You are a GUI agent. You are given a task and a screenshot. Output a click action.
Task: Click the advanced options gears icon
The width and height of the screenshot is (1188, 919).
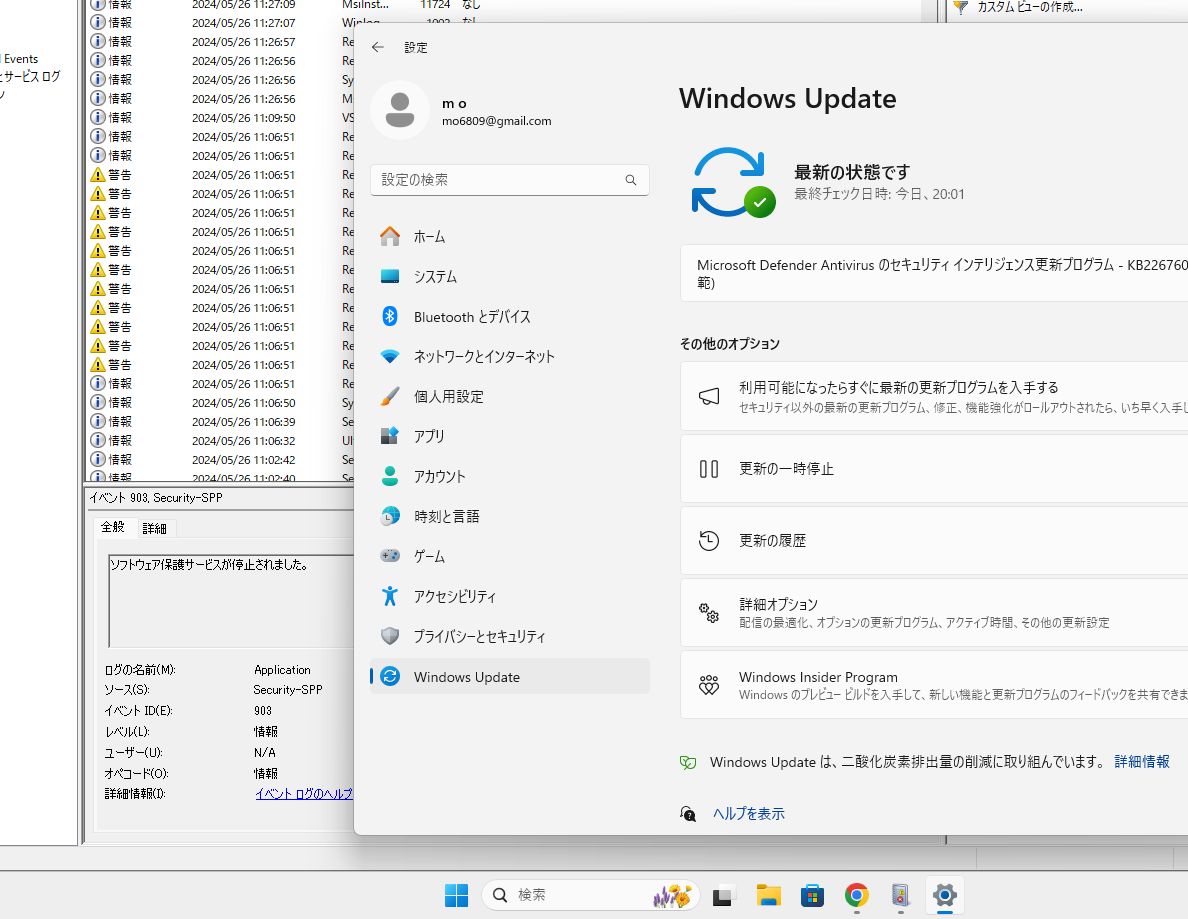pyautogui.click(x=709, y=612)
